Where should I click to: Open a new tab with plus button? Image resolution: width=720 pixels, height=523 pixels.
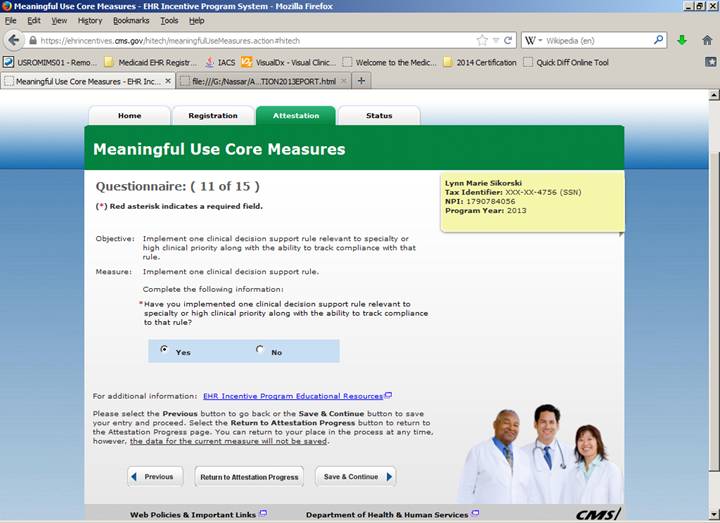pos(362,80)
